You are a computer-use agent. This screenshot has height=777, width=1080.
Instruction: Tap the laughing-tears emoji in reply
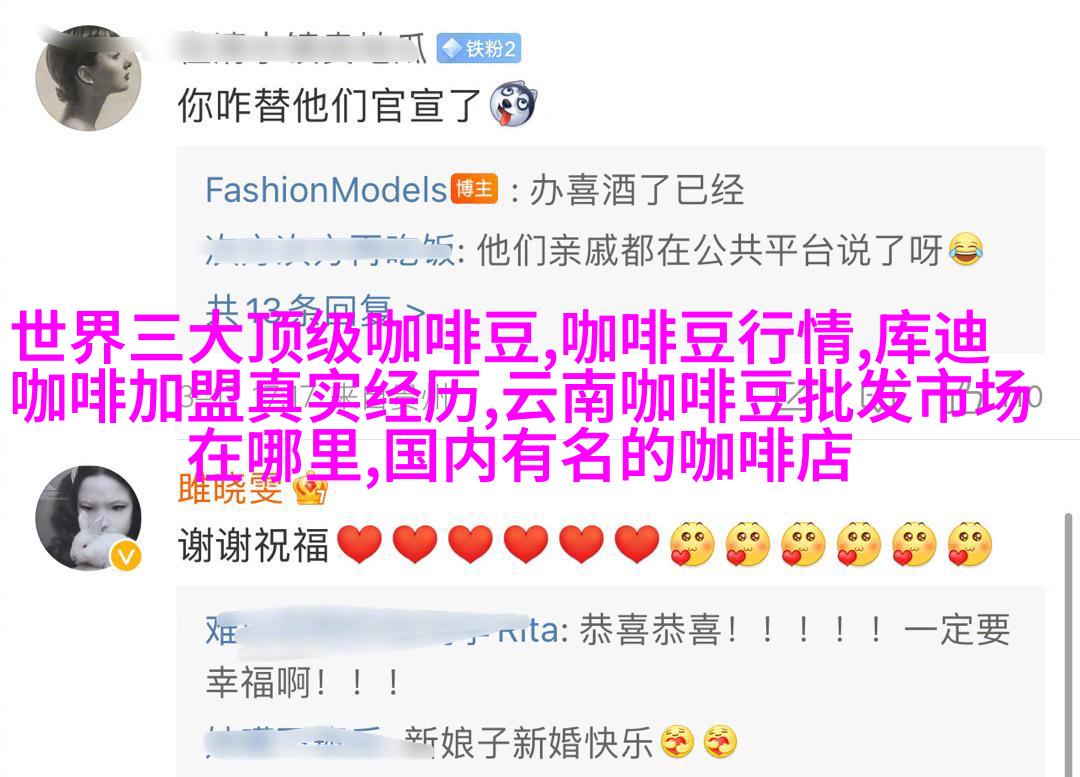click(966, 249)
